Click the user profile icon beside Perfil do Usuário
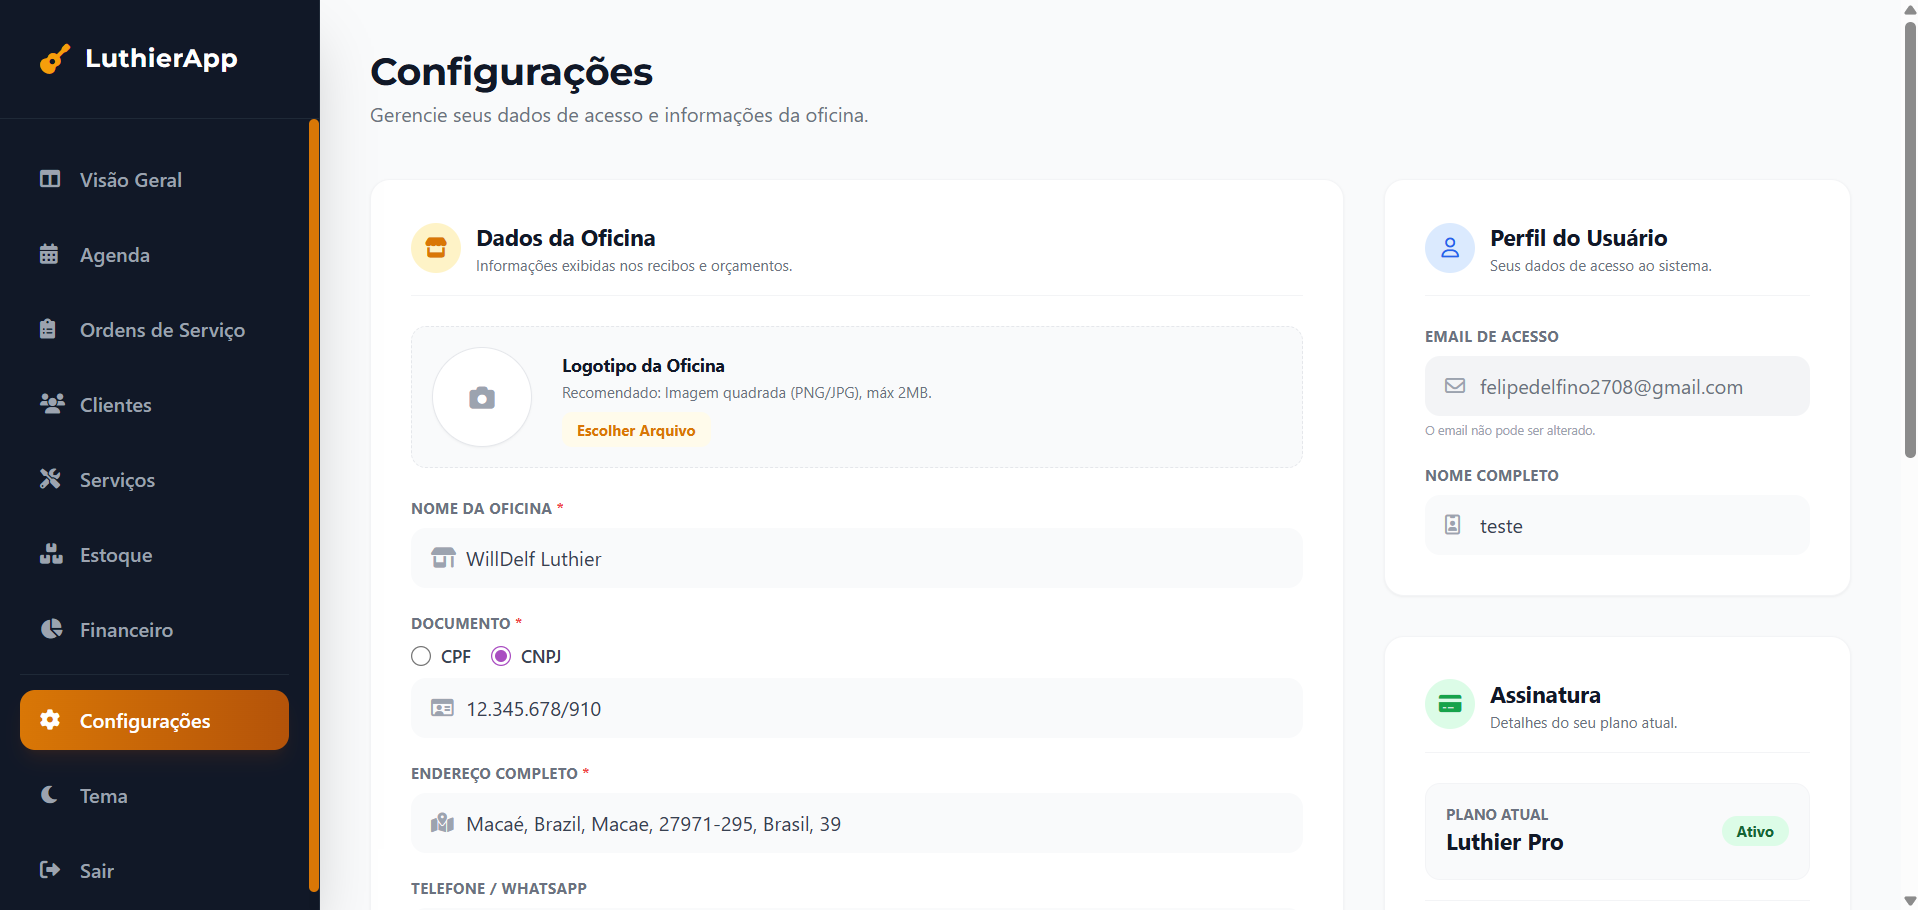This screenshot has width=1918, height=910. [1449, 248]
